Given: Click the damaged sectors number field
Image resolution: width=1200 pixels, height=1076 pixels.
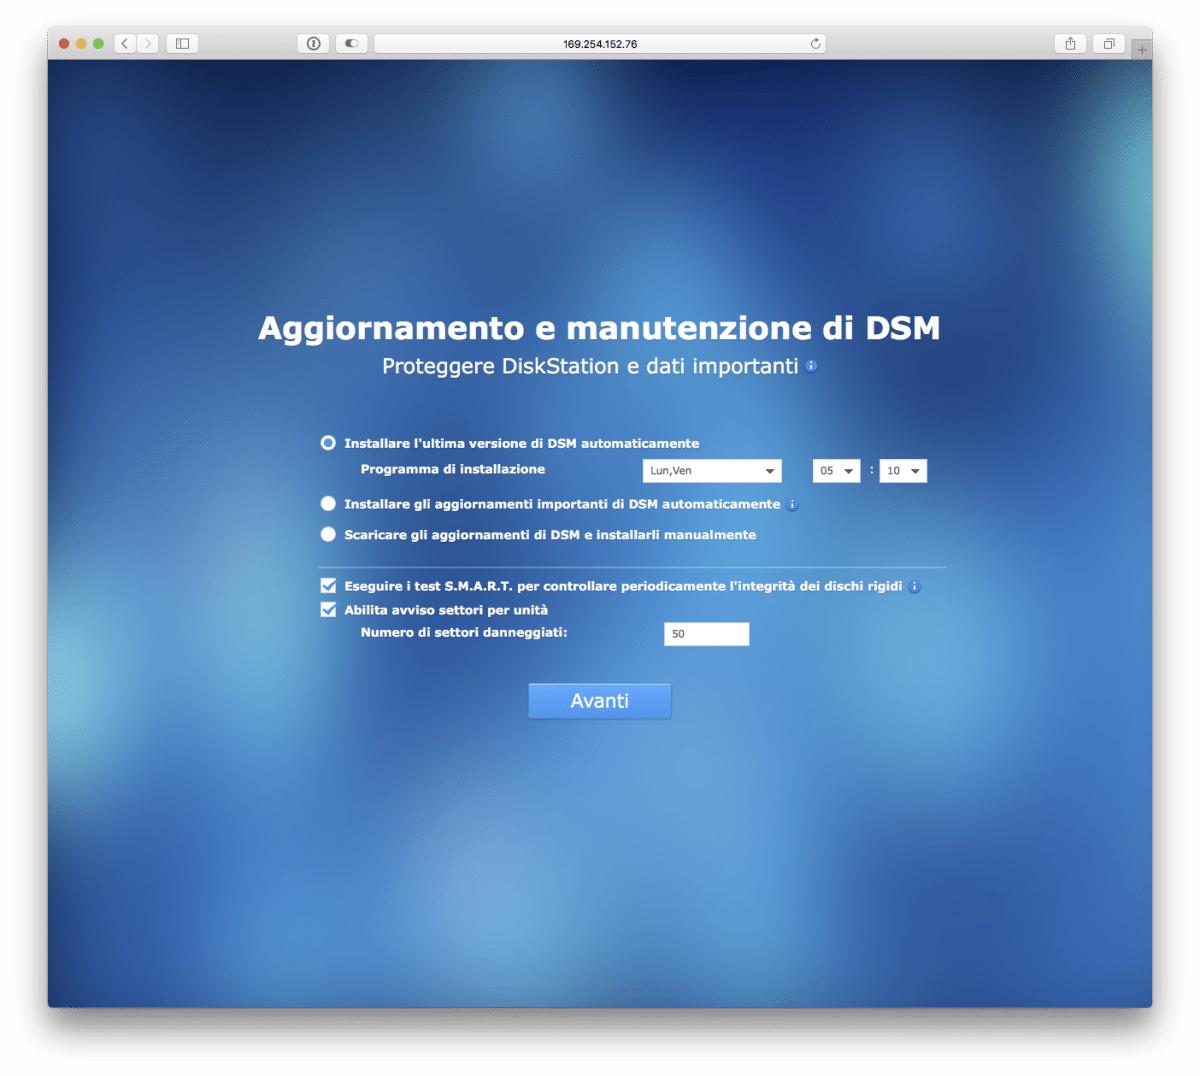Looking at the screenshot, I should (706, 634).
